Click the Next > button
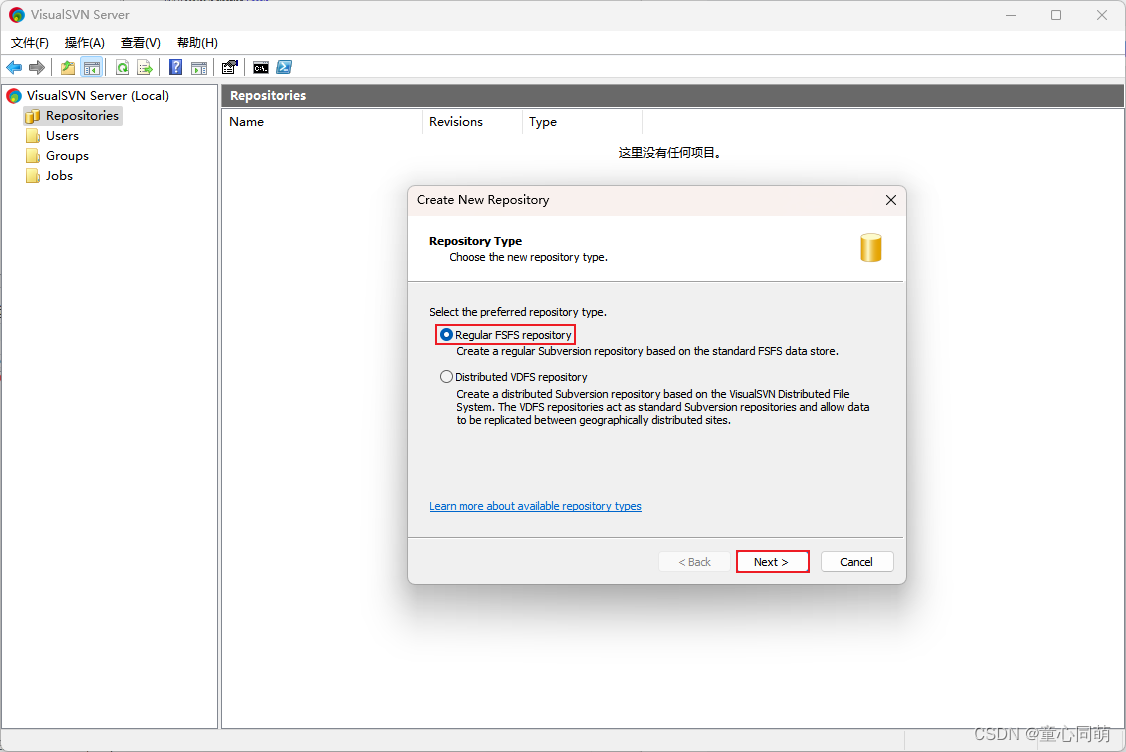 773,562
